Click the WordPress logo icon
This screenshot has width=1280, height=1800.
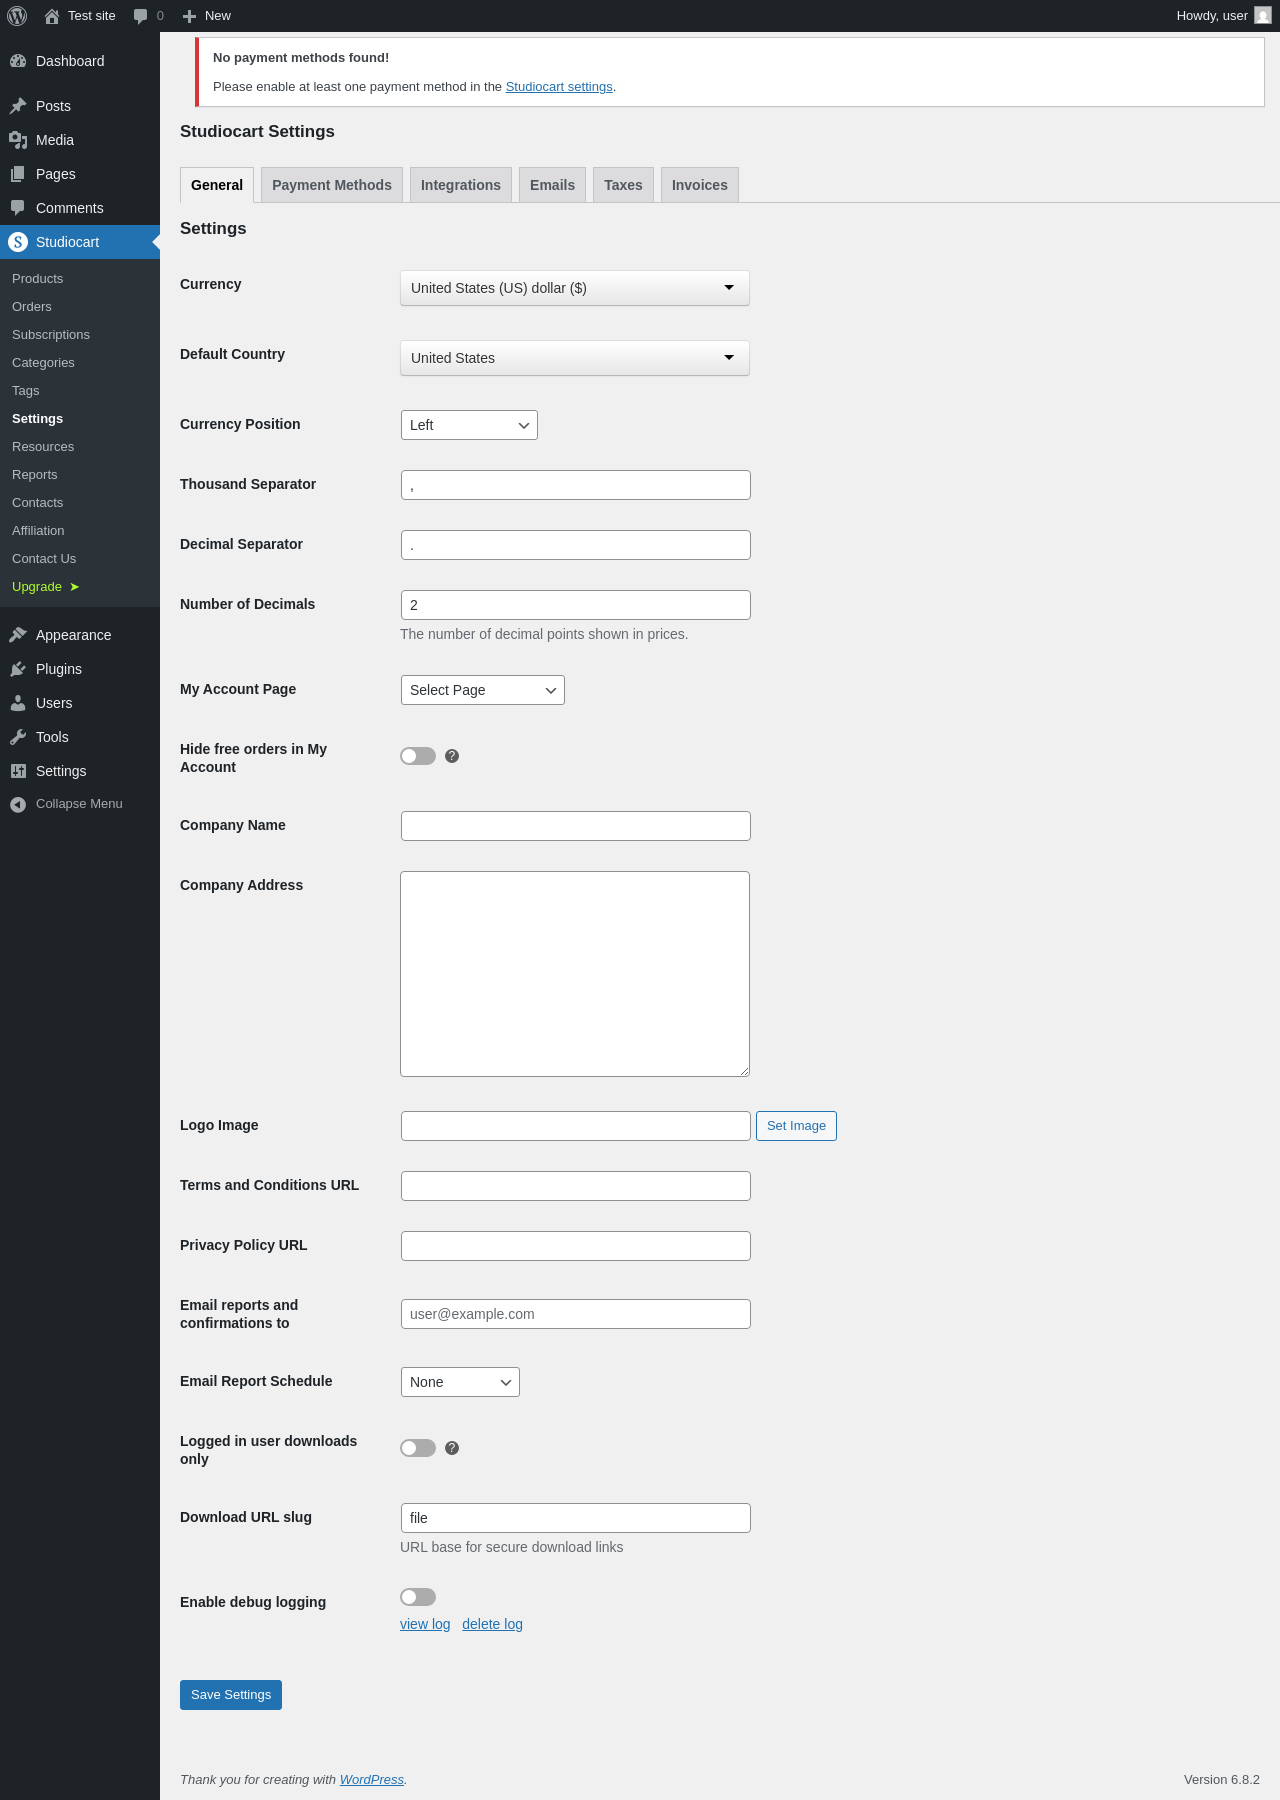17,16
